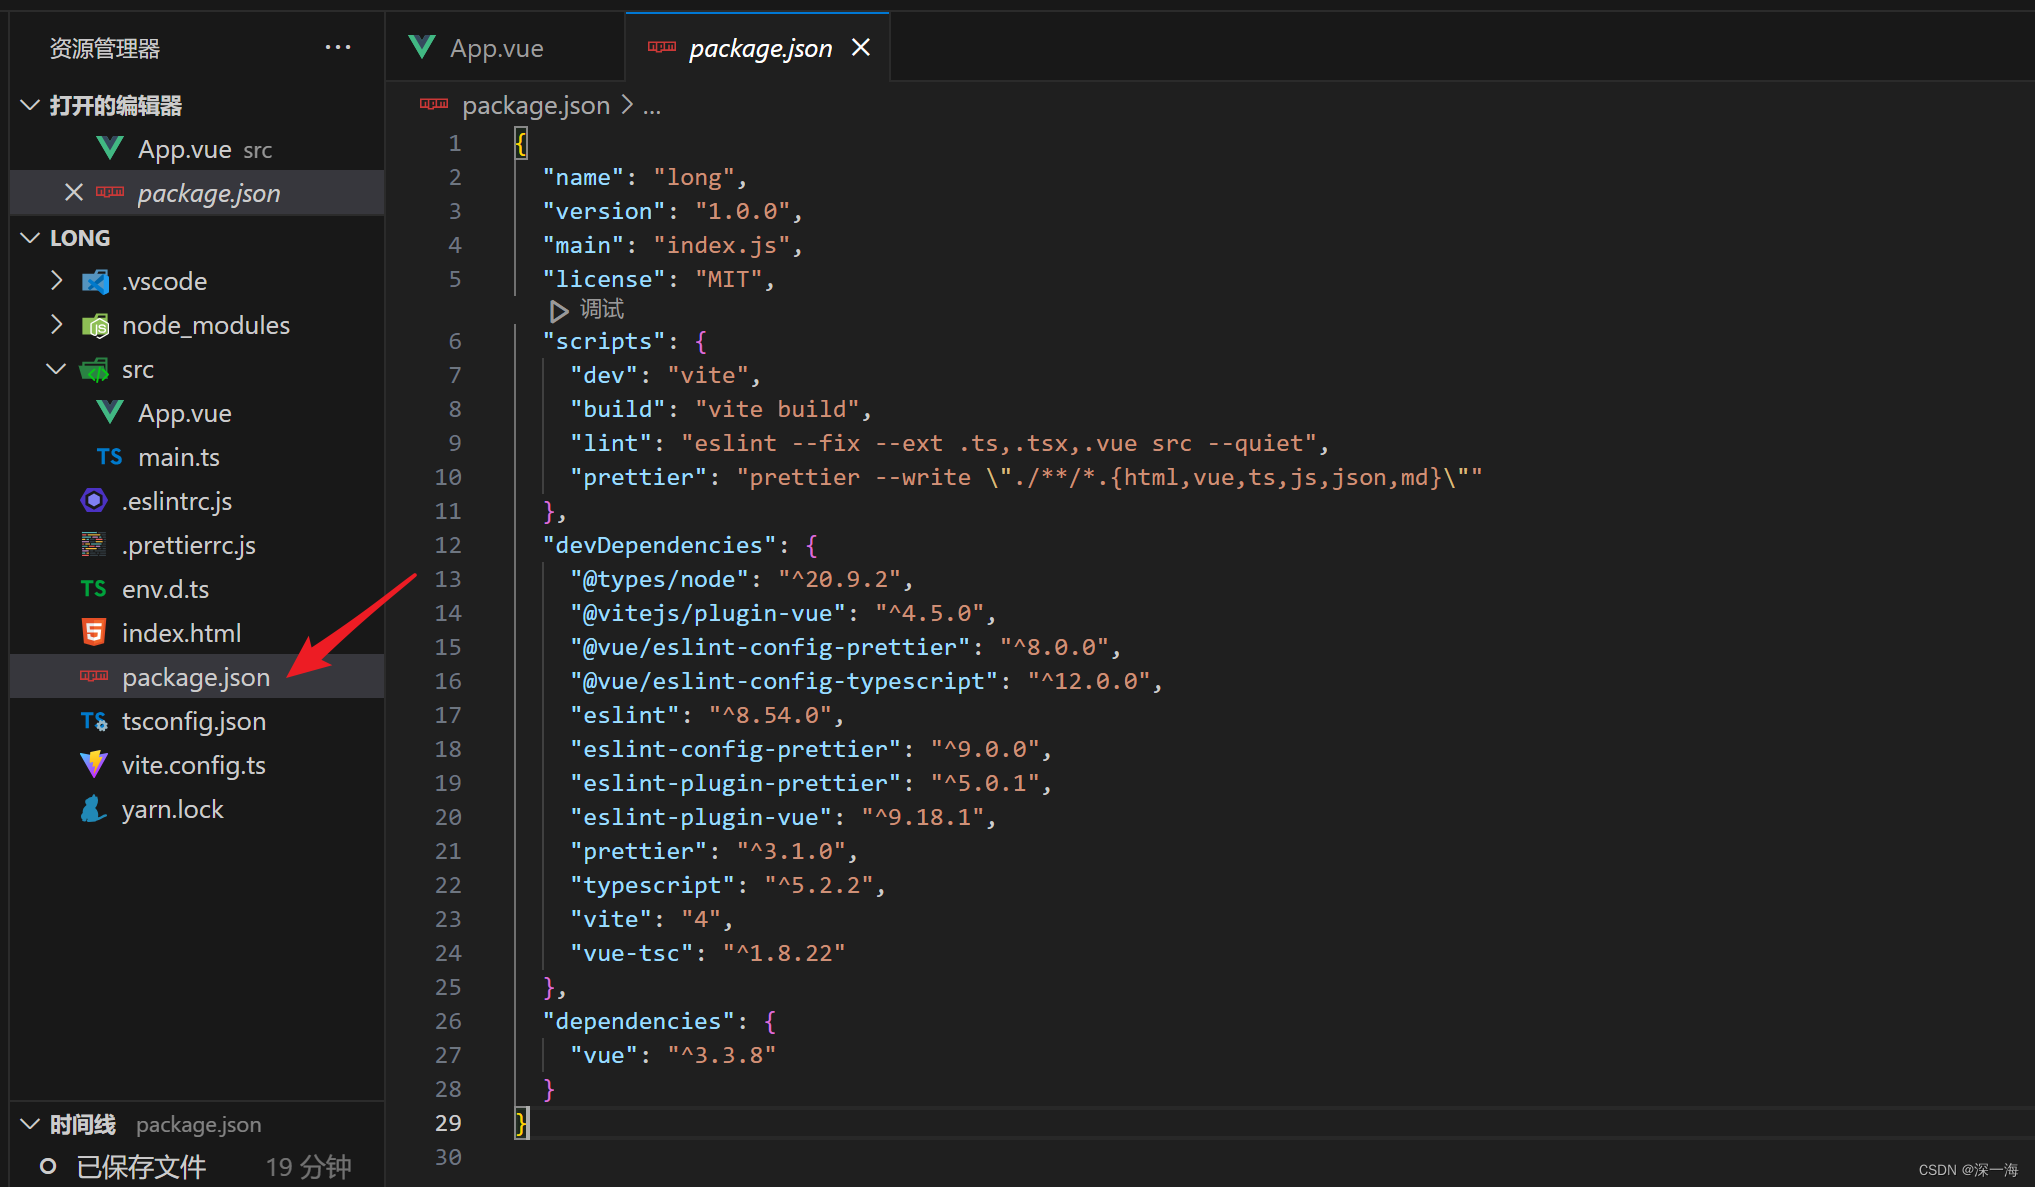This screenshot has width=2035, height=1187.
Task: Expand the node_modules folder
Action: pyautogui.click(x=57, y=325)
